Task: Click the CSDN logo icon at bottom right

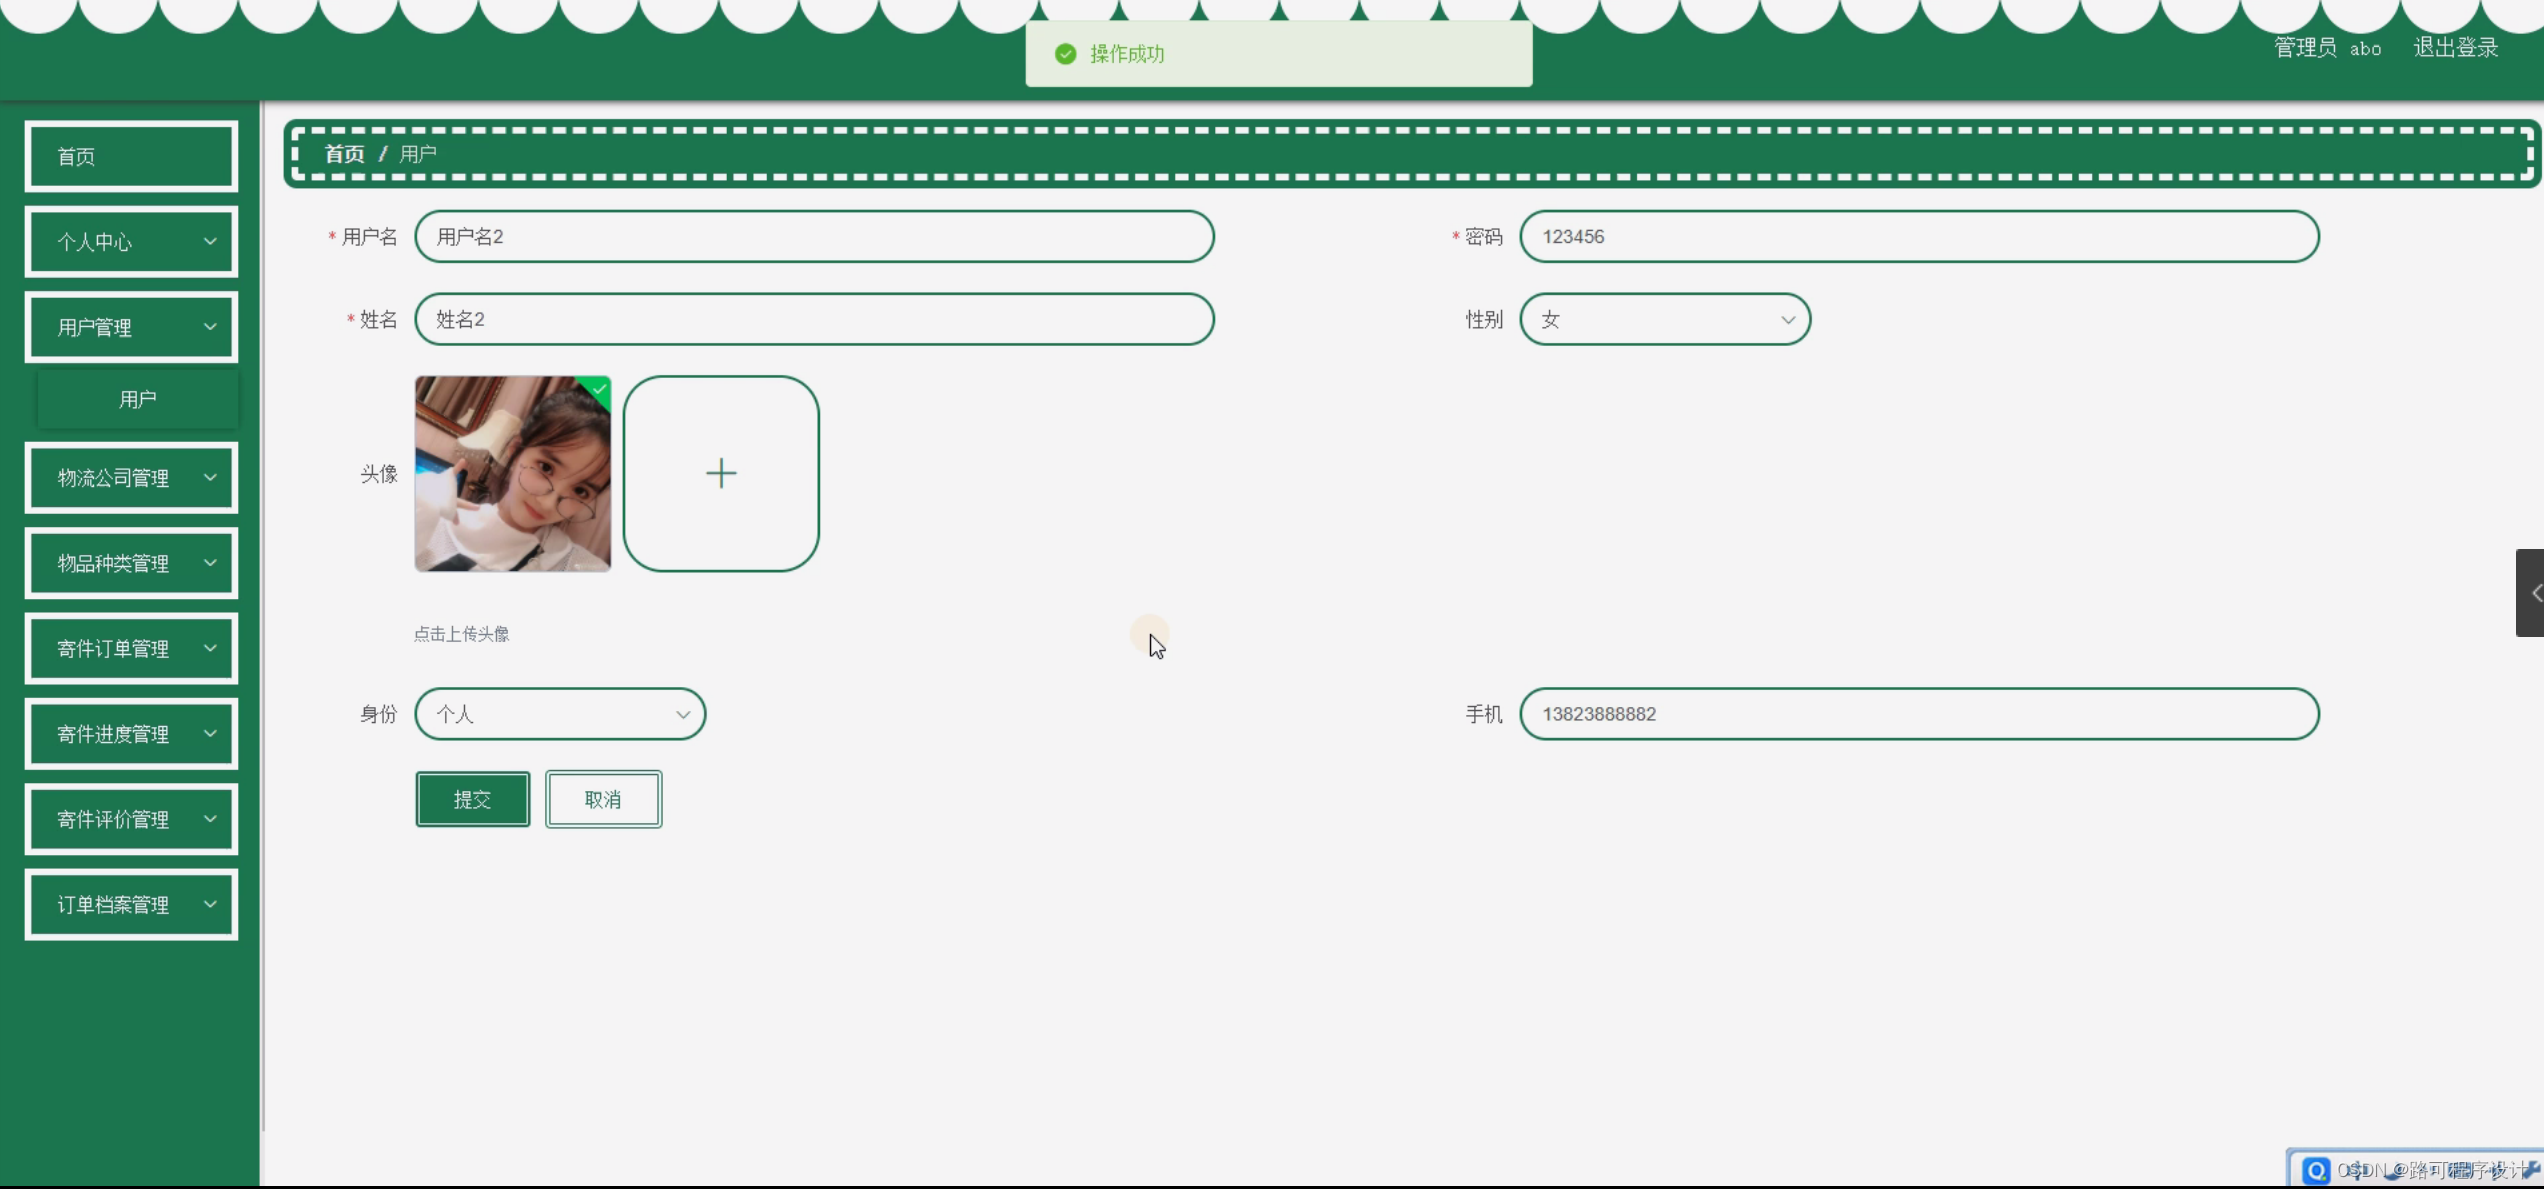Action: coord(2315,1170)
